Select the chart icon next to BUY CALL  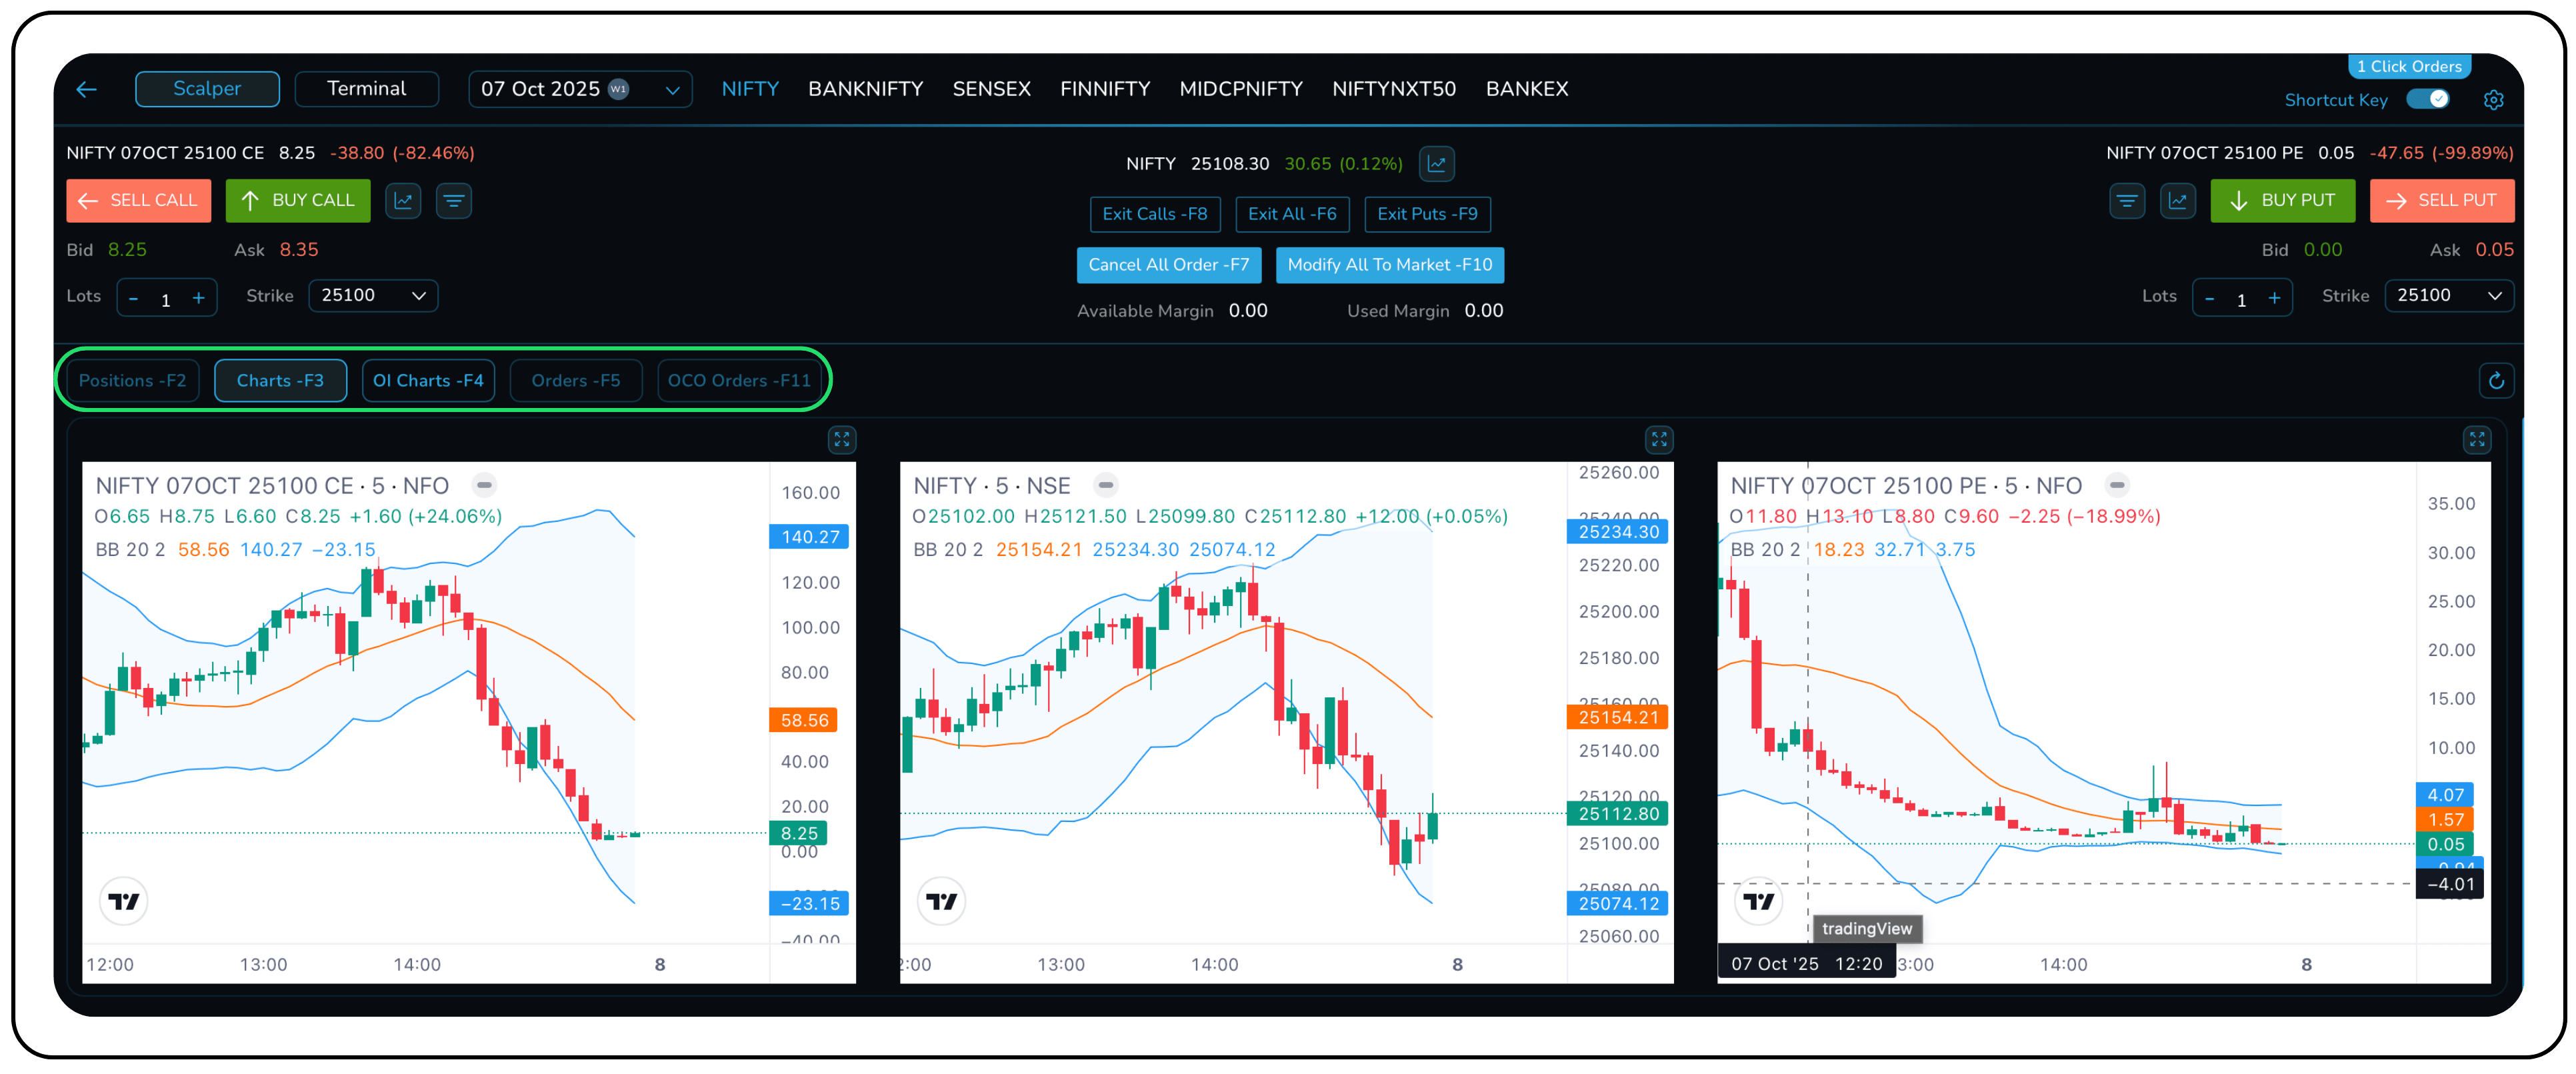pyautogui.click(x=402, y=200)
